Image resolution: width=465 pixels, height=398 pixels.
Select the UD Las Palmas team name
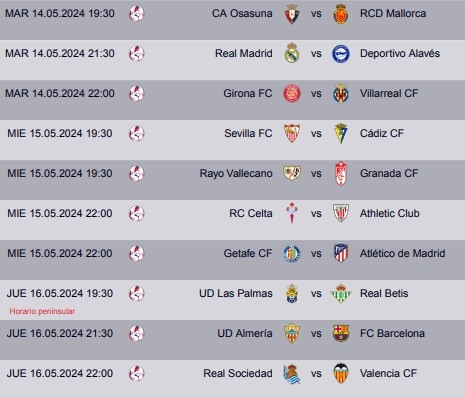(236, 293)
